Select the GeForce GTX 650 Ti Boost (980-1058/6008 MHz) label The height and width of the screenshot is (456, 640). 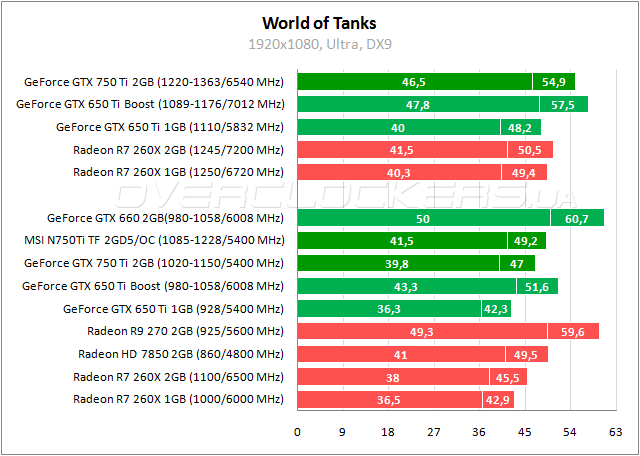153,286
